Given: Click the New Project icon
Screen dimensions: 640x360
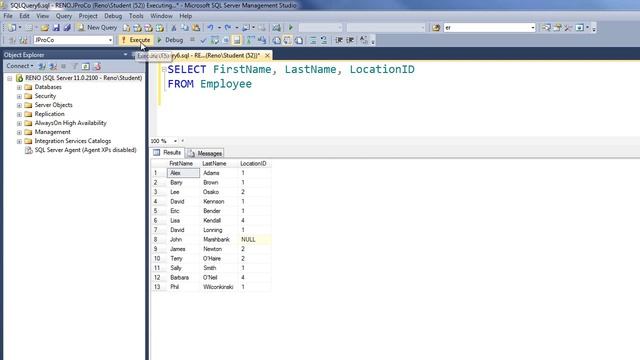Looking at the screenshot, I should [12, 28].
